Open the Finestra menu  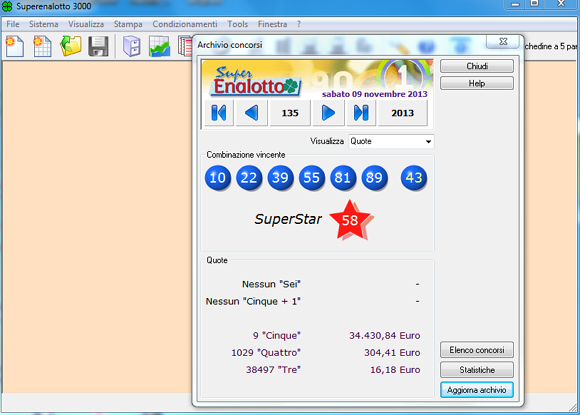[272, 24]
